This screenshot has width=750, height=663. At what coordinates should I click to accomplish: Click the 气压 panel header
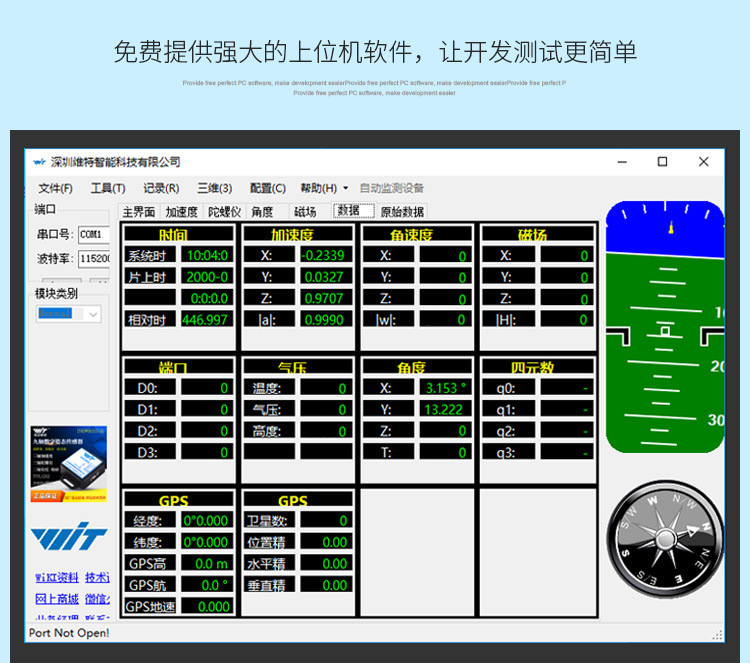point(298,366)
